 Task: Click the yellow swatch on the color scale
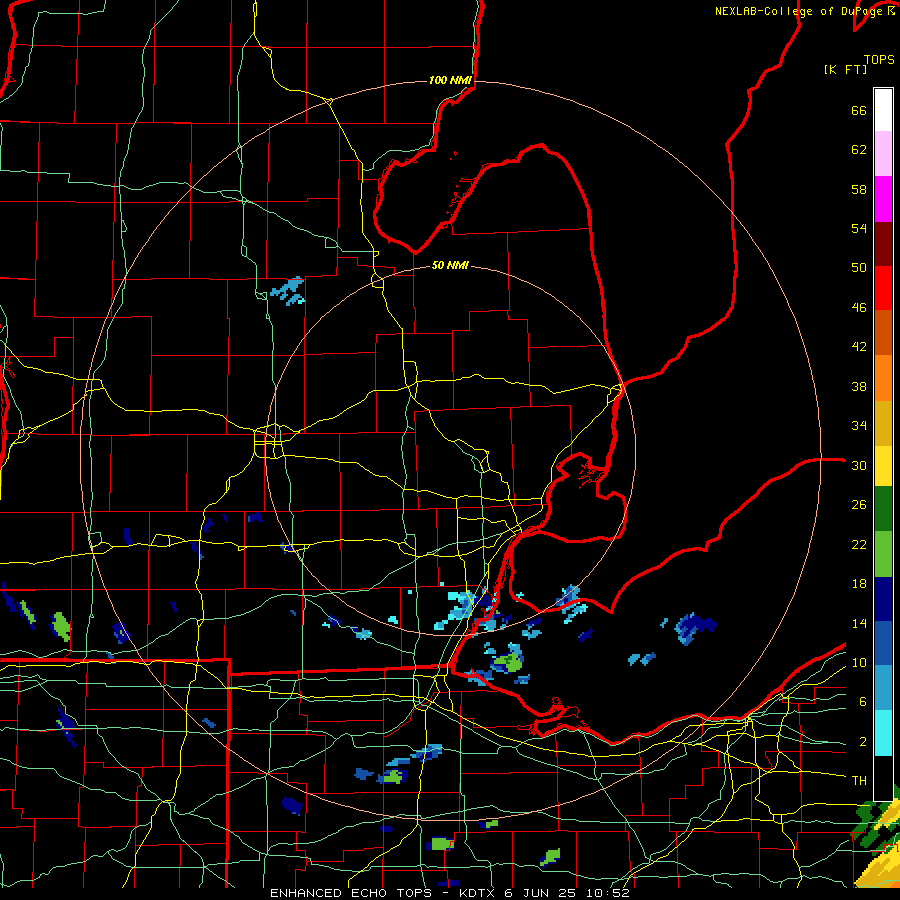[x=883, y=466]
